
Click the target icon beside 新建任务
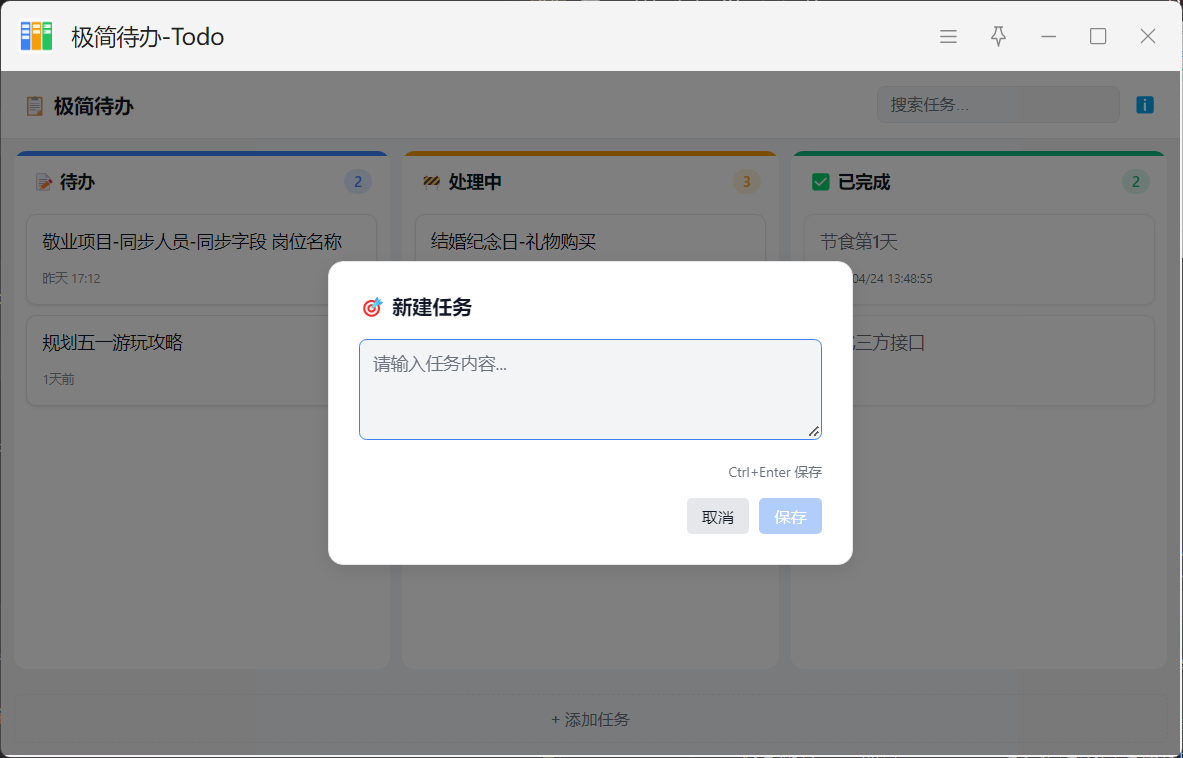click(372, 308)
